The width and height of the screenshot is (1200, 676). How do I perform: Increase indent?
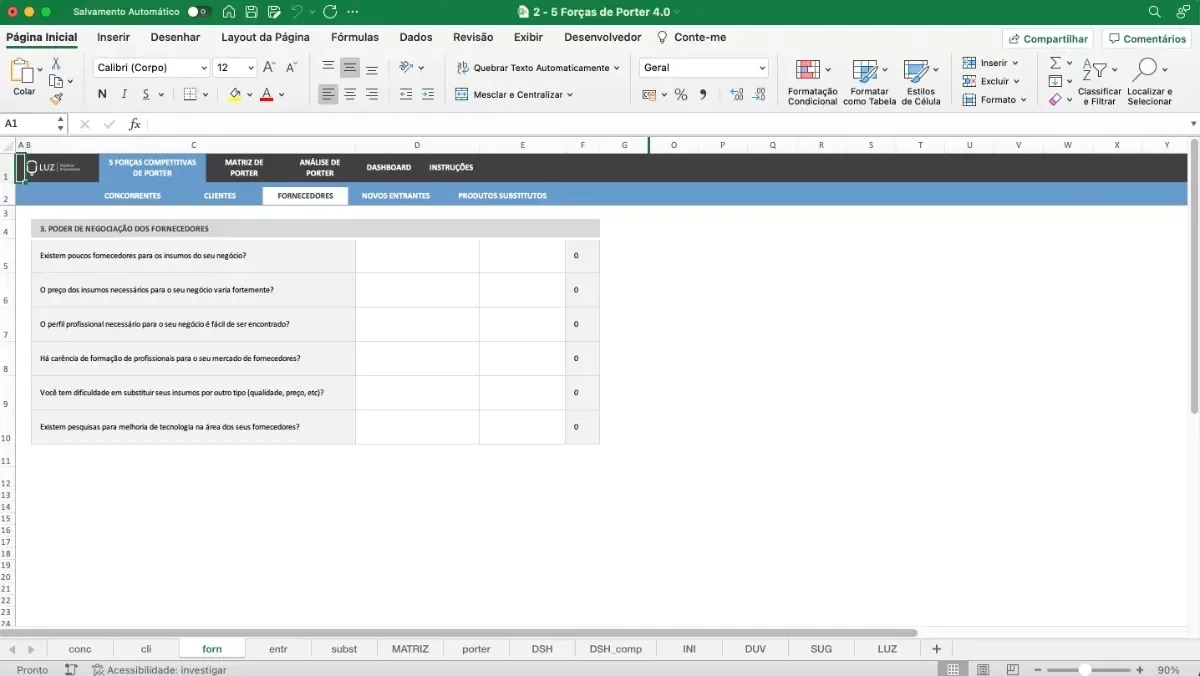[428, 94]
